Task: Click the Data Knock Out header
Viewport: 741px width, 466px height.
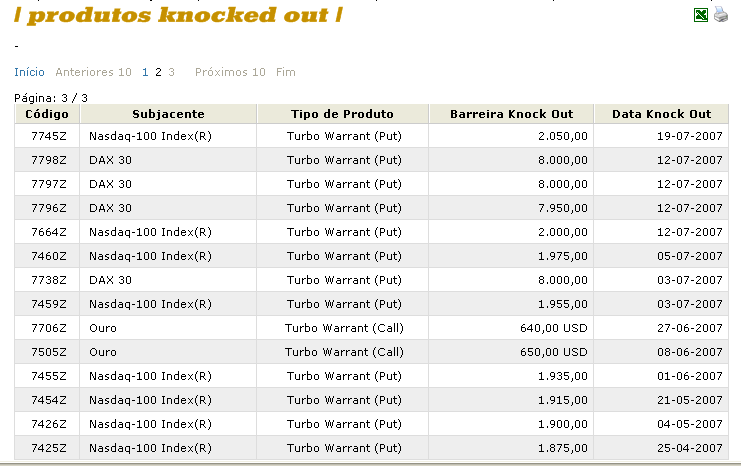Action: pos(661,114)
